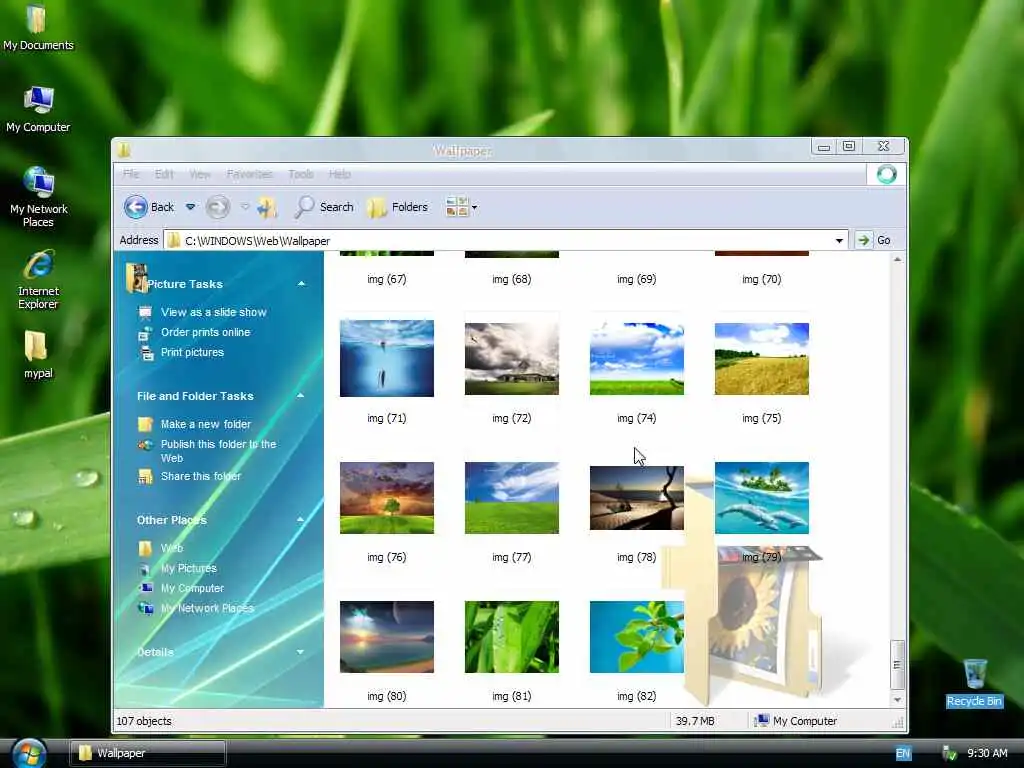Click the file label img (70)

pyautogui.click(x=761, y=279)
